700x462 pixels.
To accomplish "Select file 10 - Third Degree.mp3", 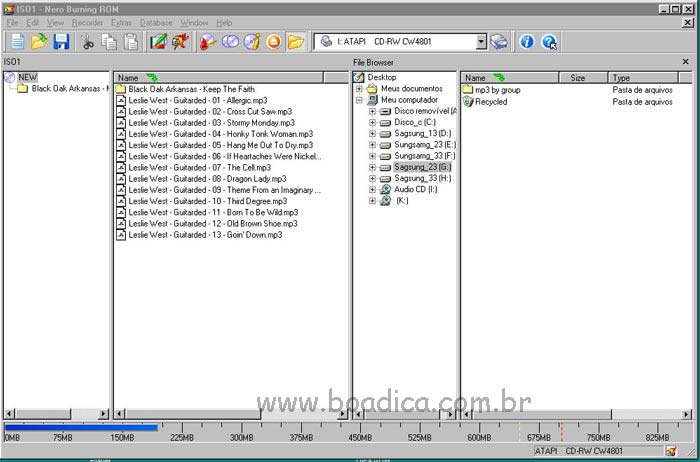I will point(208,201).
